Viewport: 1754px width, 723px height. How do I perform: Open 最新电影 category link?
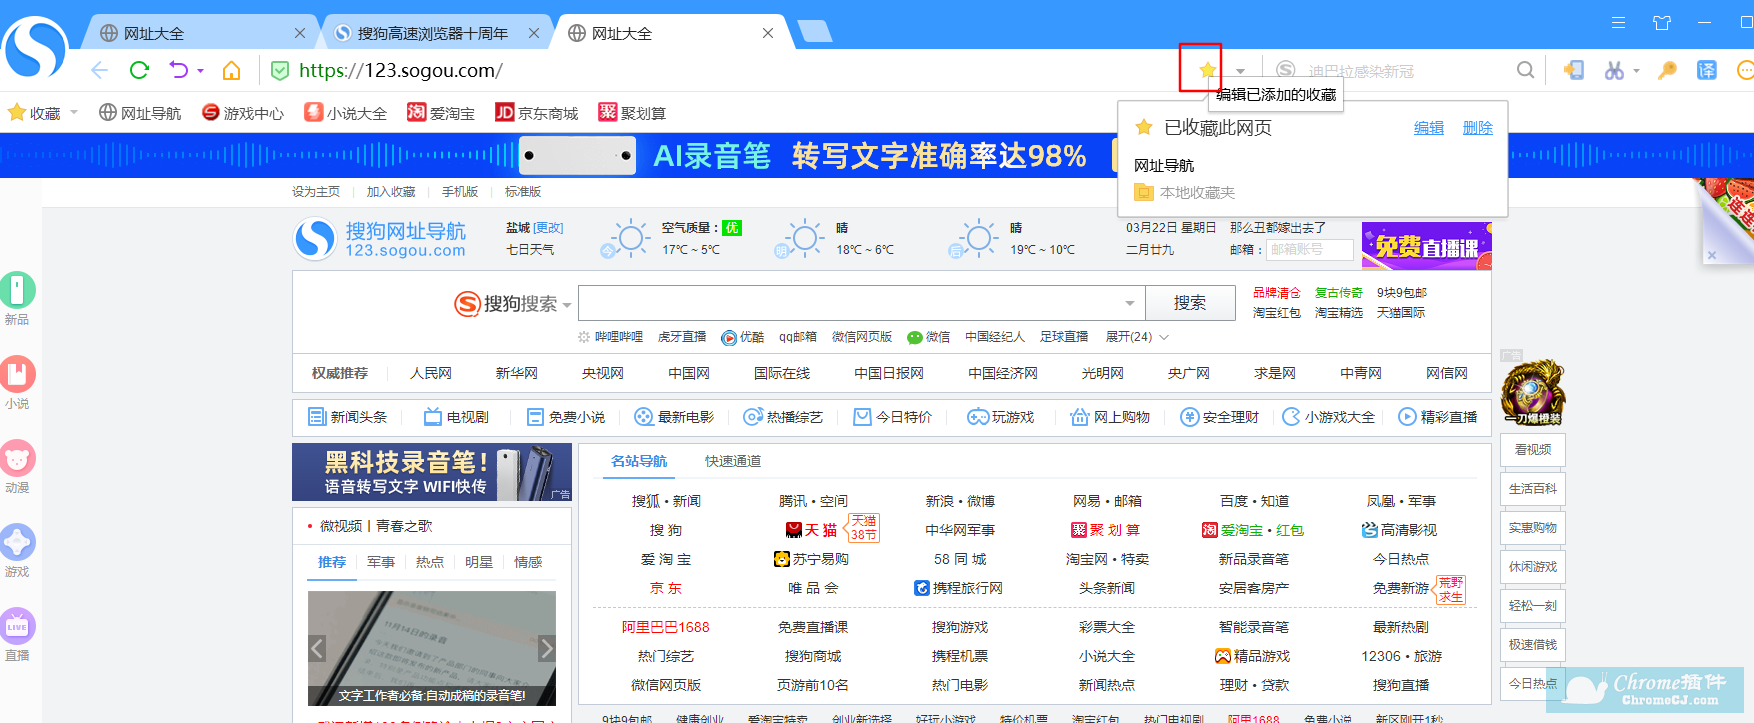[x=675, y=417]
